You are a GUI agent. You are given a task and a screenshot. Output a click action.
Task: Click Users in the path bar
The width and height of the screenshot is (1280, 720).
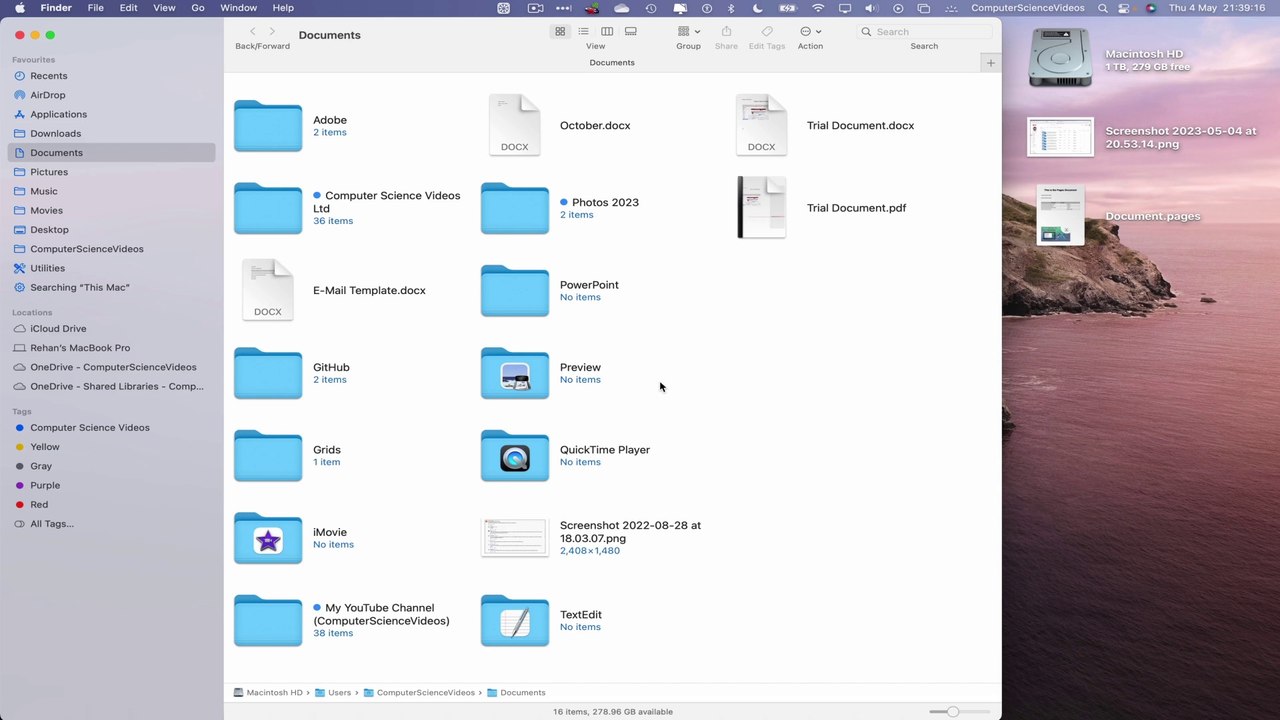[333, 692]
